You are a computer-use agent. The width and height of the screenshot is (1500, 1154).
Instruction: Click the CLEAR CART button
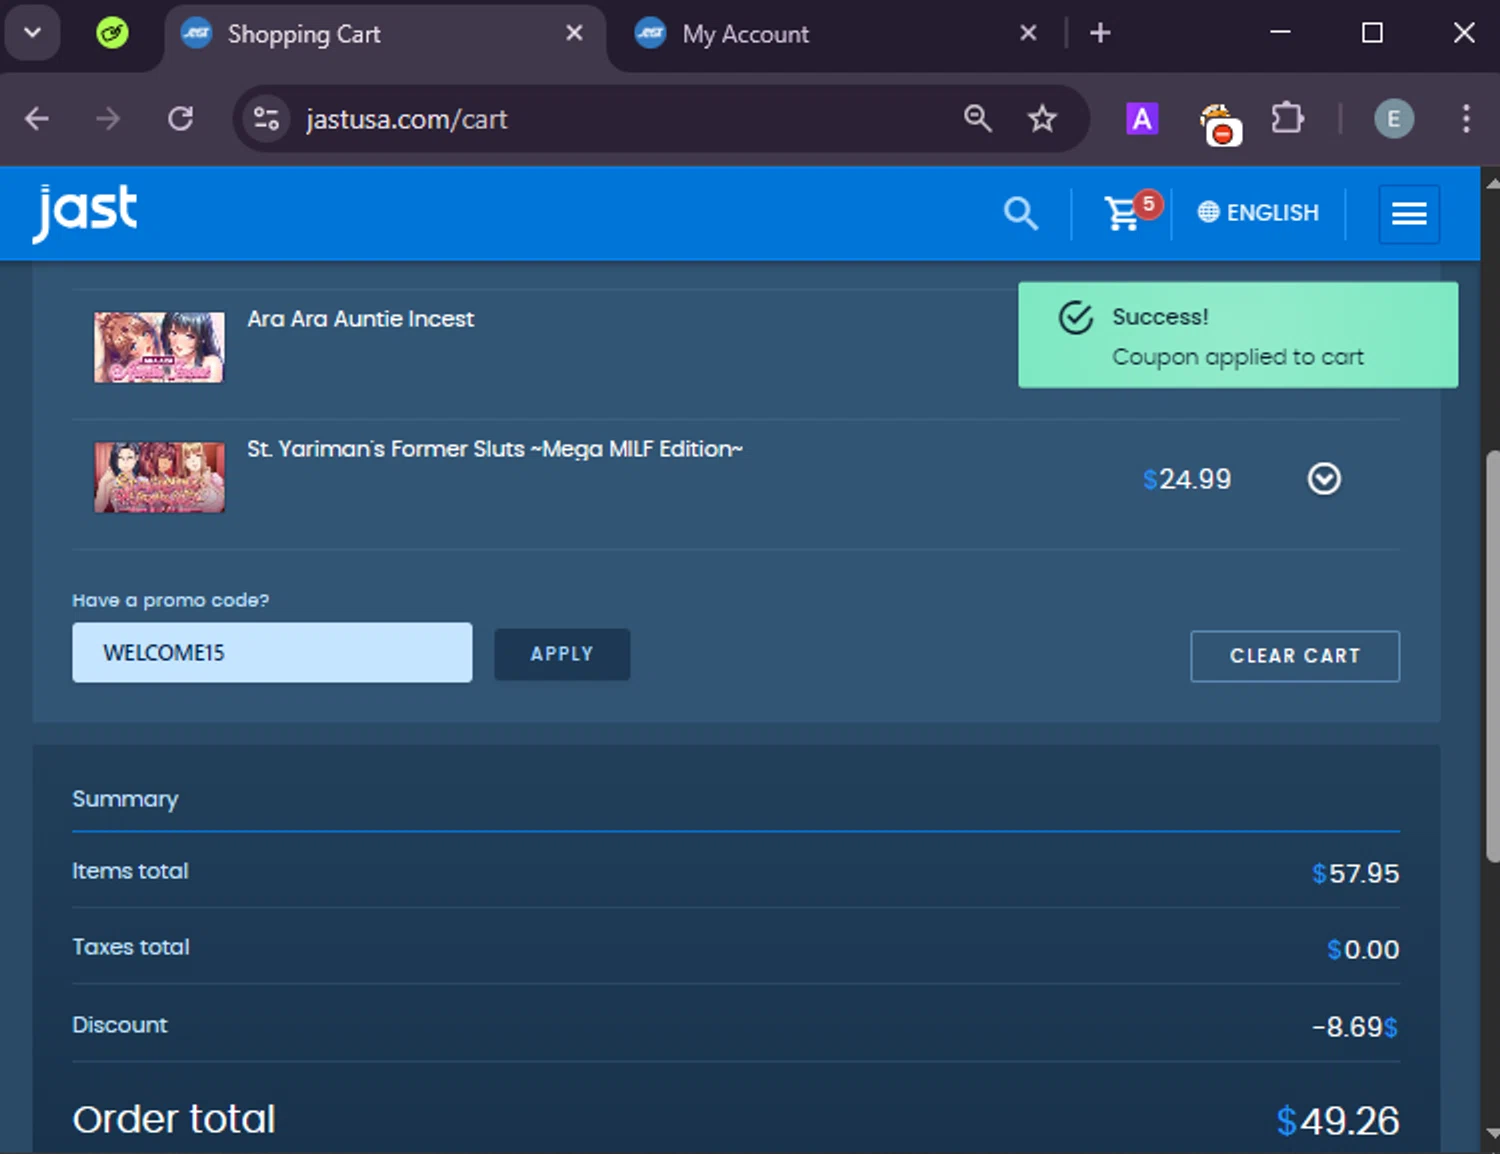1295,656
